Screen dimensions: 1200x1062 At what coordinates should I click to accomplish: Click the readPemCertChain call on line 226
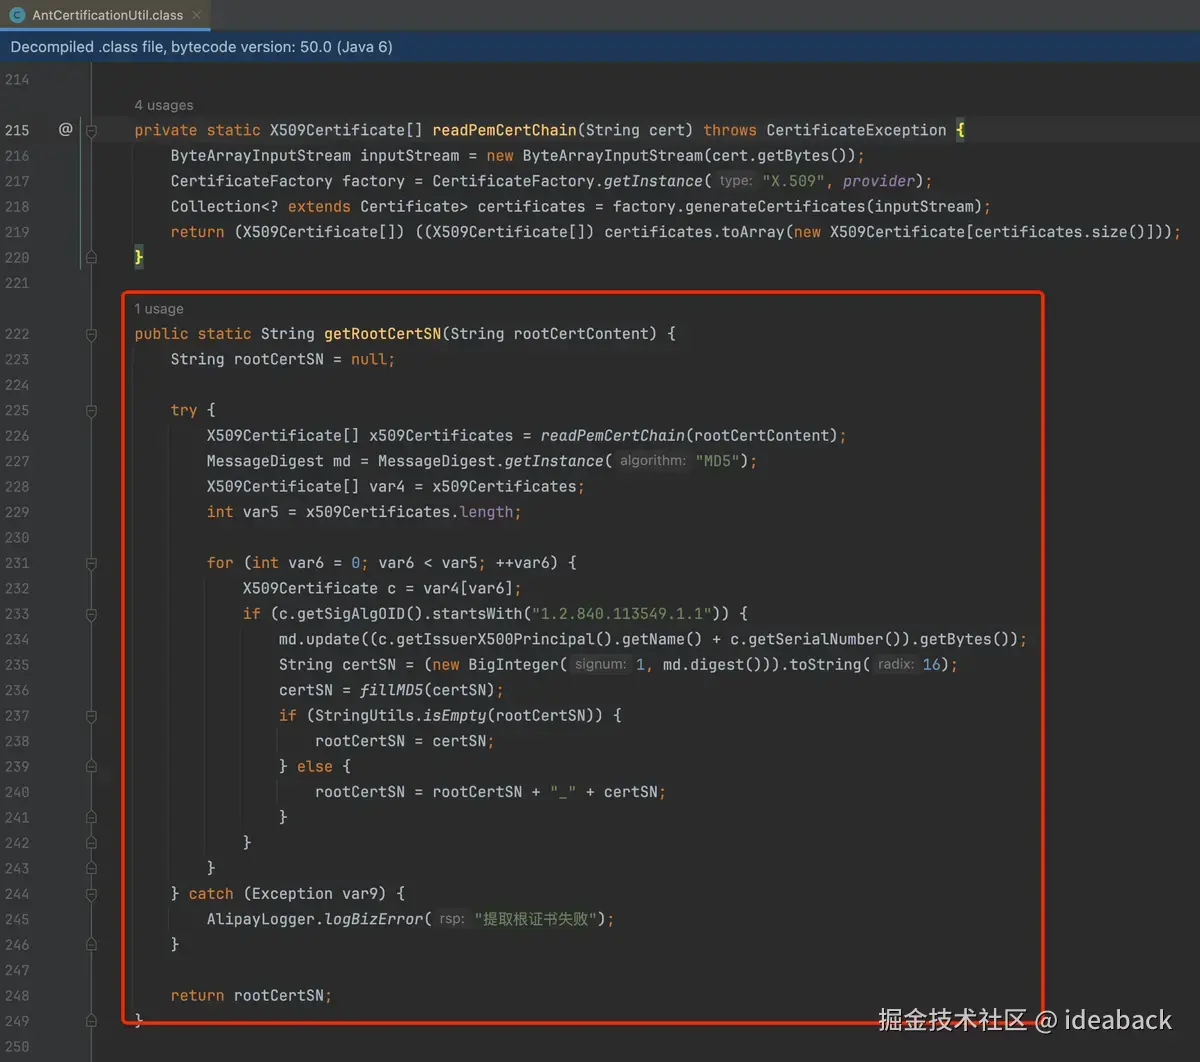tap(613, 436)
